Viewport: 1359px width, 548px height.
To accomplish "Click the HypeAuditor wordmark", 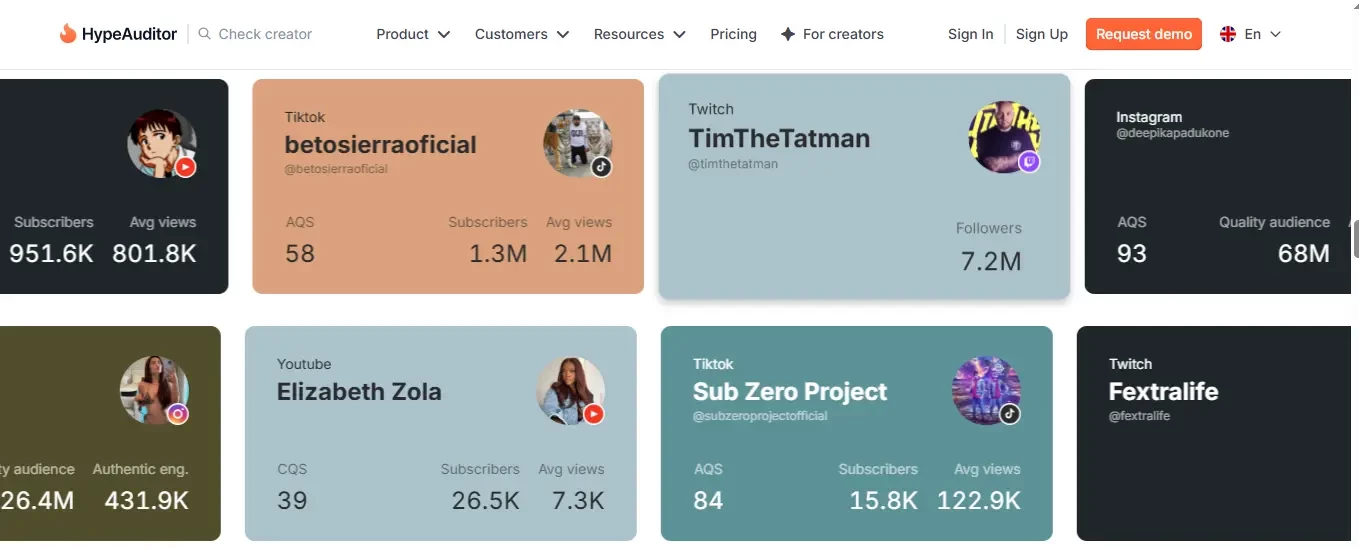I will pos(130,34).
